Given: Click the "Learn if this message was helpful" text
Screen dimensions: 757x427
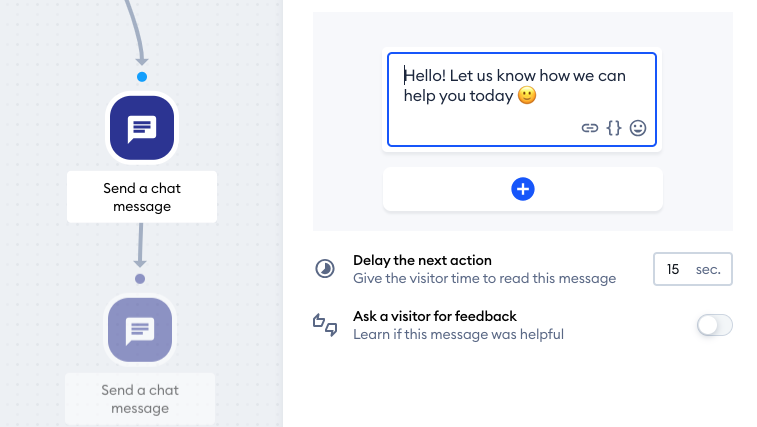Looking at the screenshot, I should 459,334.
